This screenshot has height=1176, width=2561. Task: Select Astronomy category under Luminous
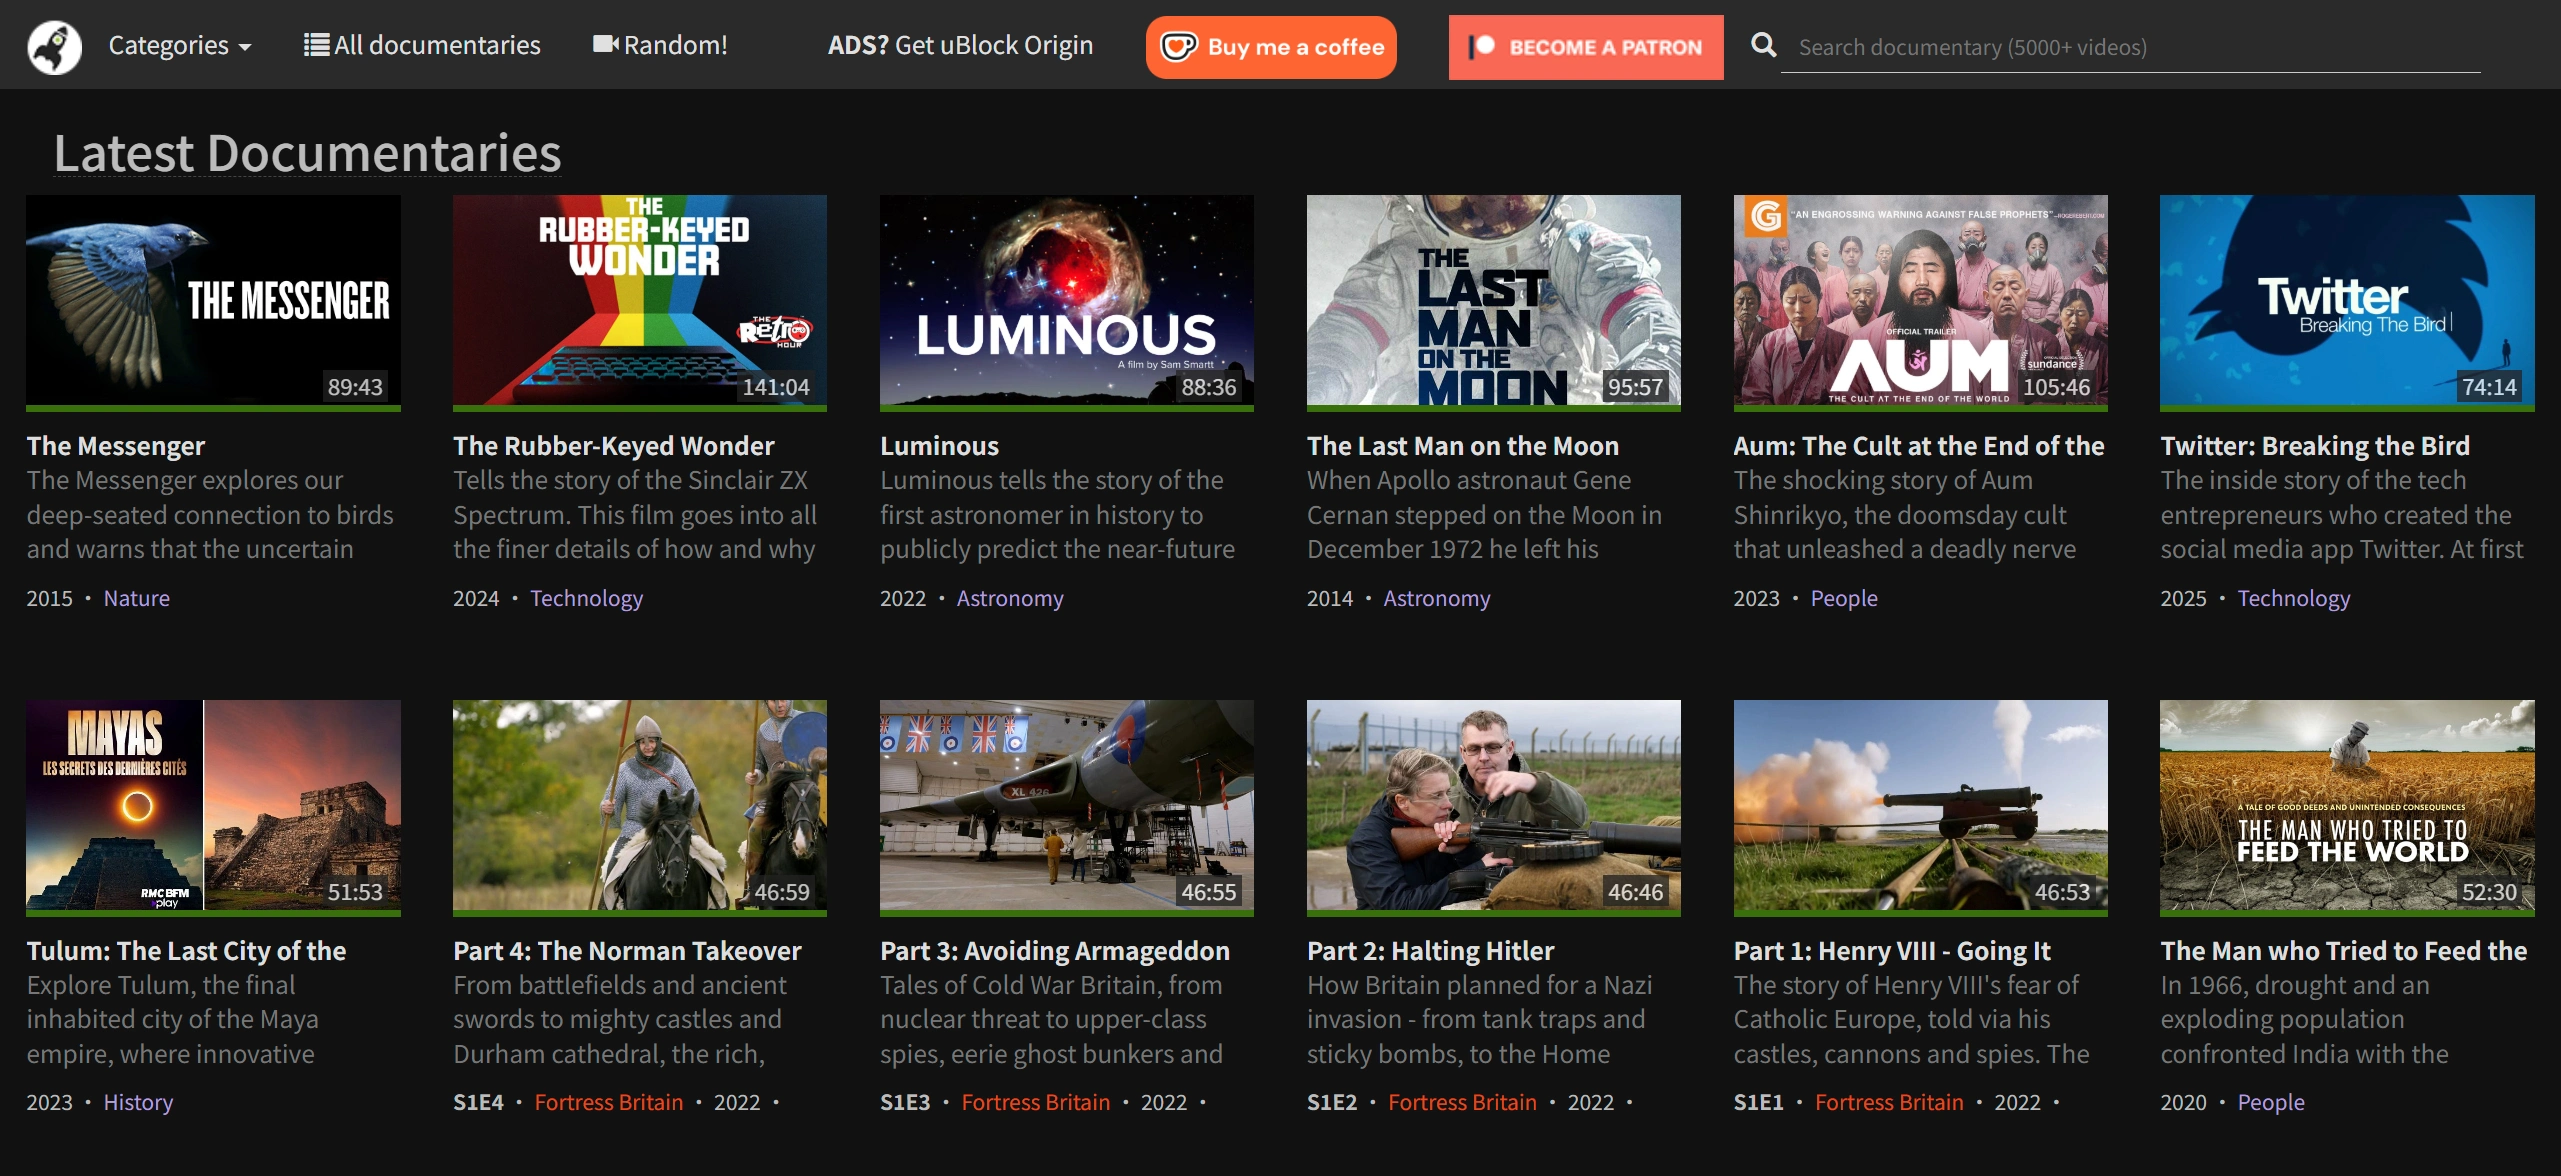(x=1010, y=598)
